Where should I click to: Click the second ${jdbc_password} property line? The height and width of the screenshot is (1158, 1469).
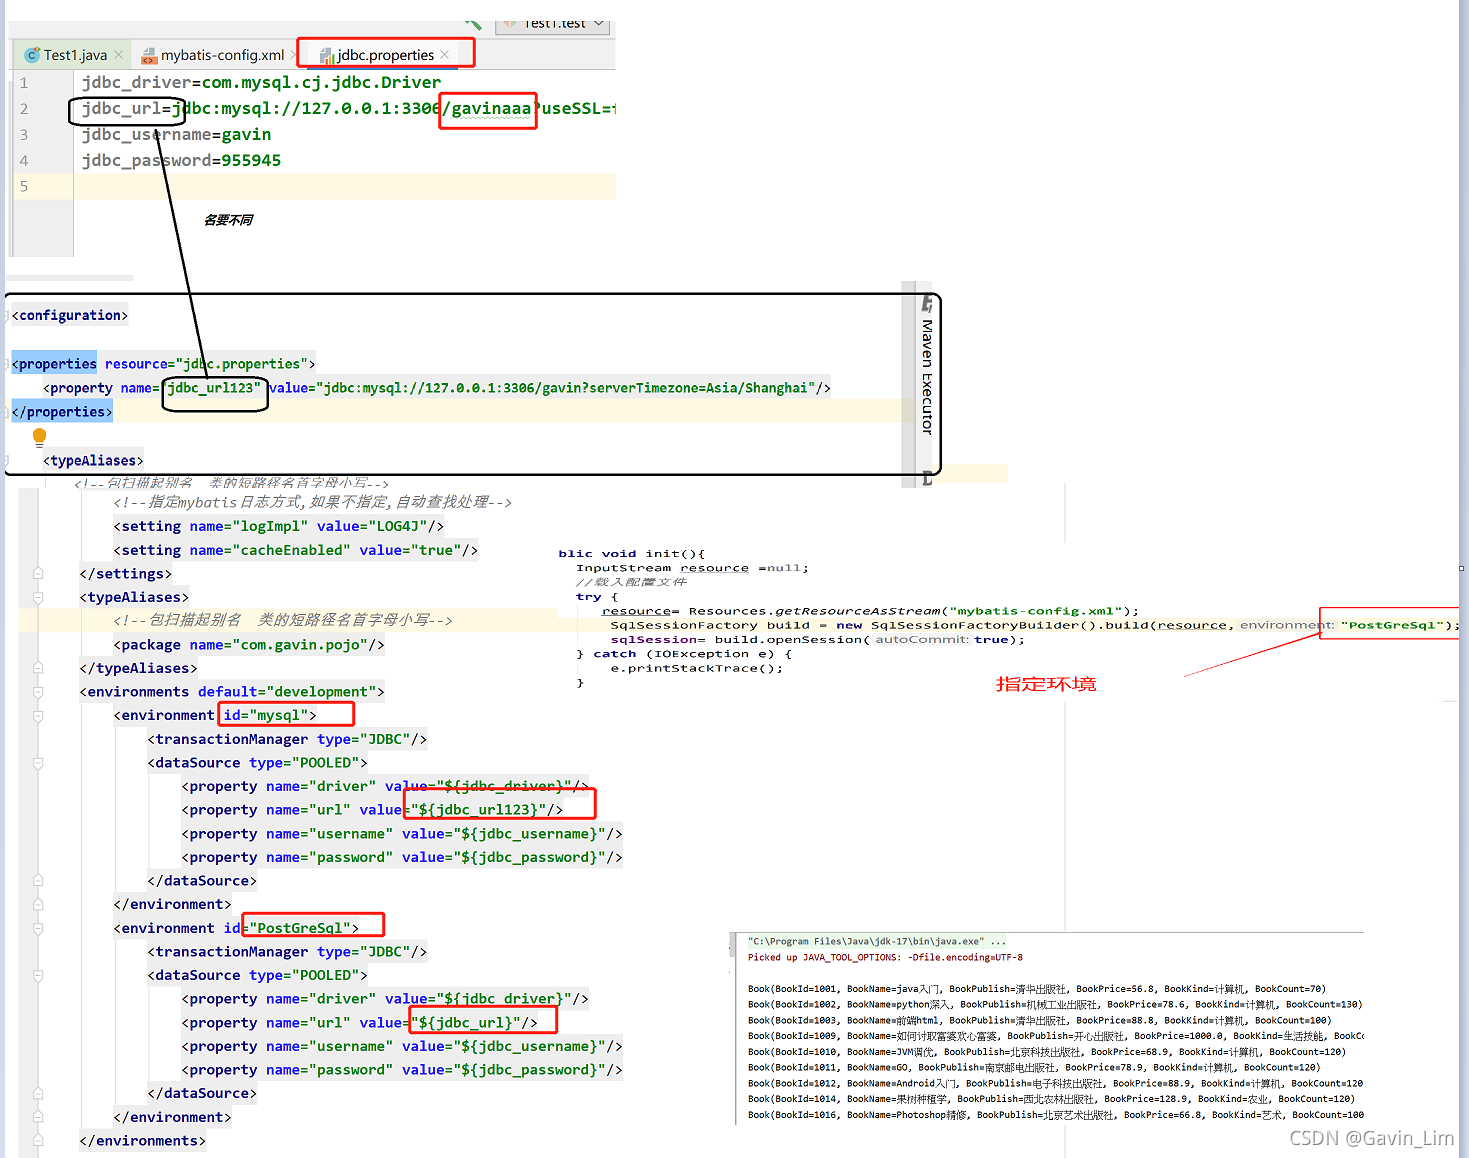[402, 1070]
